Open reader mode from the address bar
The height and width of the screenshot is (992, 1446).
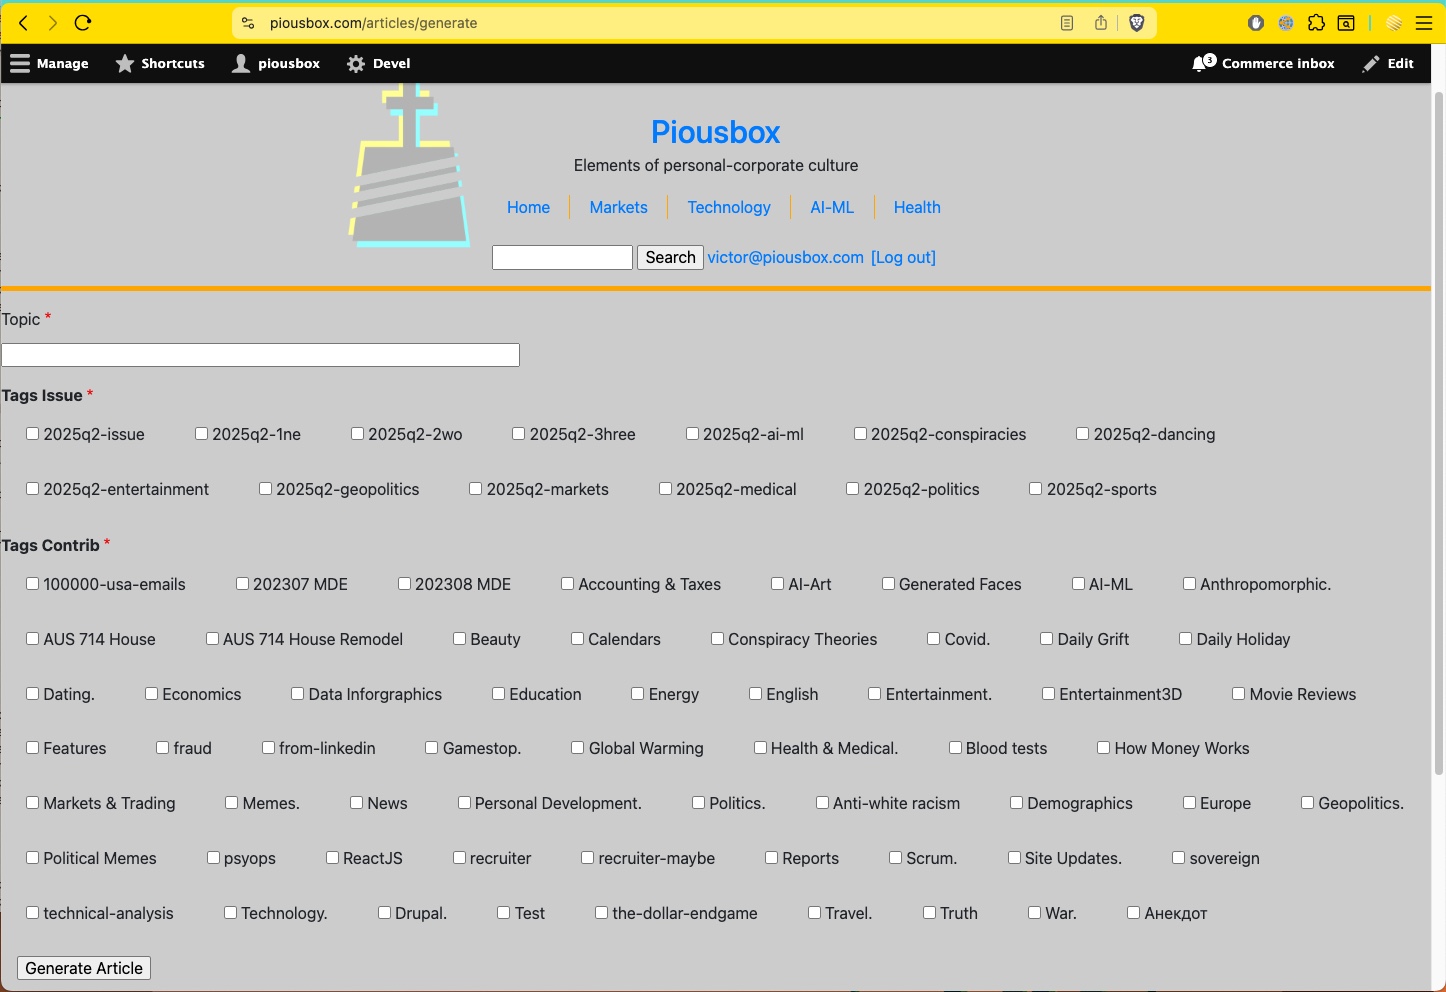(x=1066, y=22)
